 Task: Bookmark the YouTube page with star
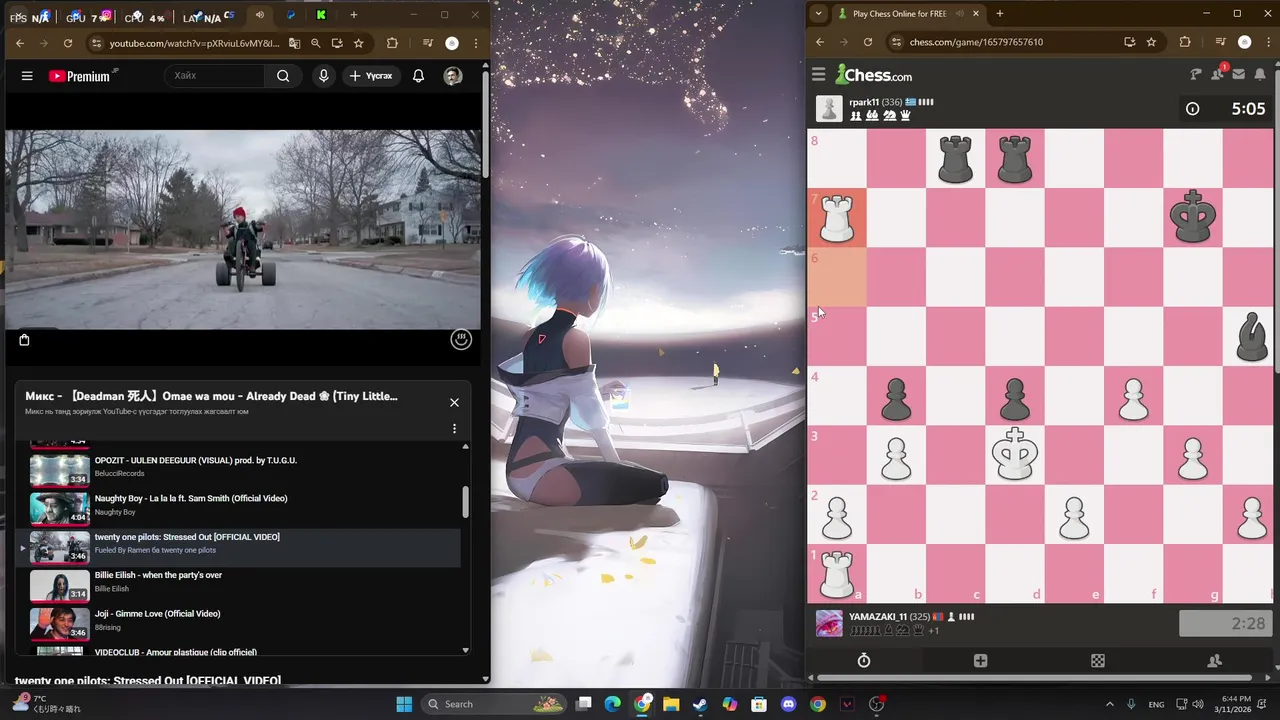(x=358, y=43)
